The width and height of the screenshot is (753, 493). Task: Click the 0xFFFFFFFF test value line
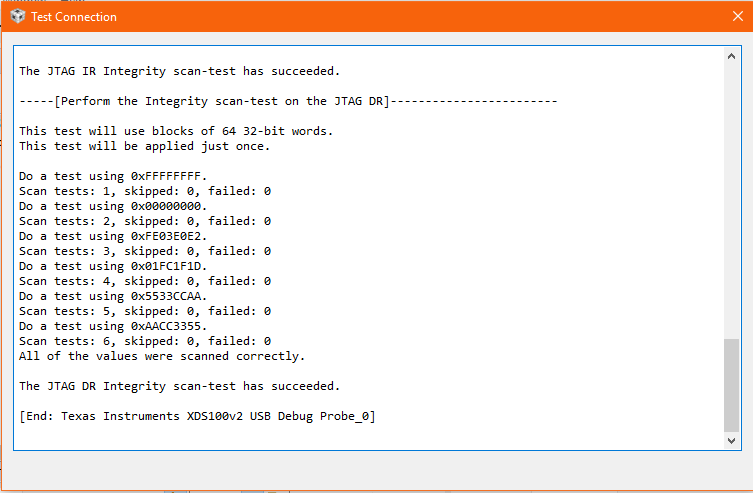113,176
